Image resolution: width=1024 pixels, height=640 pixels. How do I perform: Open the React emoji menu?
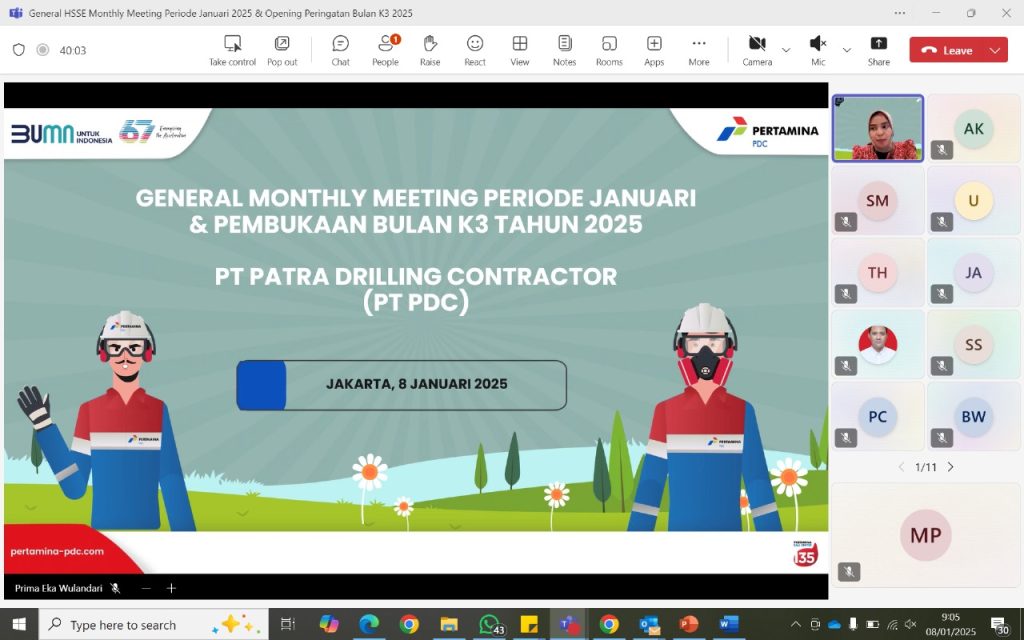(x=475, y=50)
